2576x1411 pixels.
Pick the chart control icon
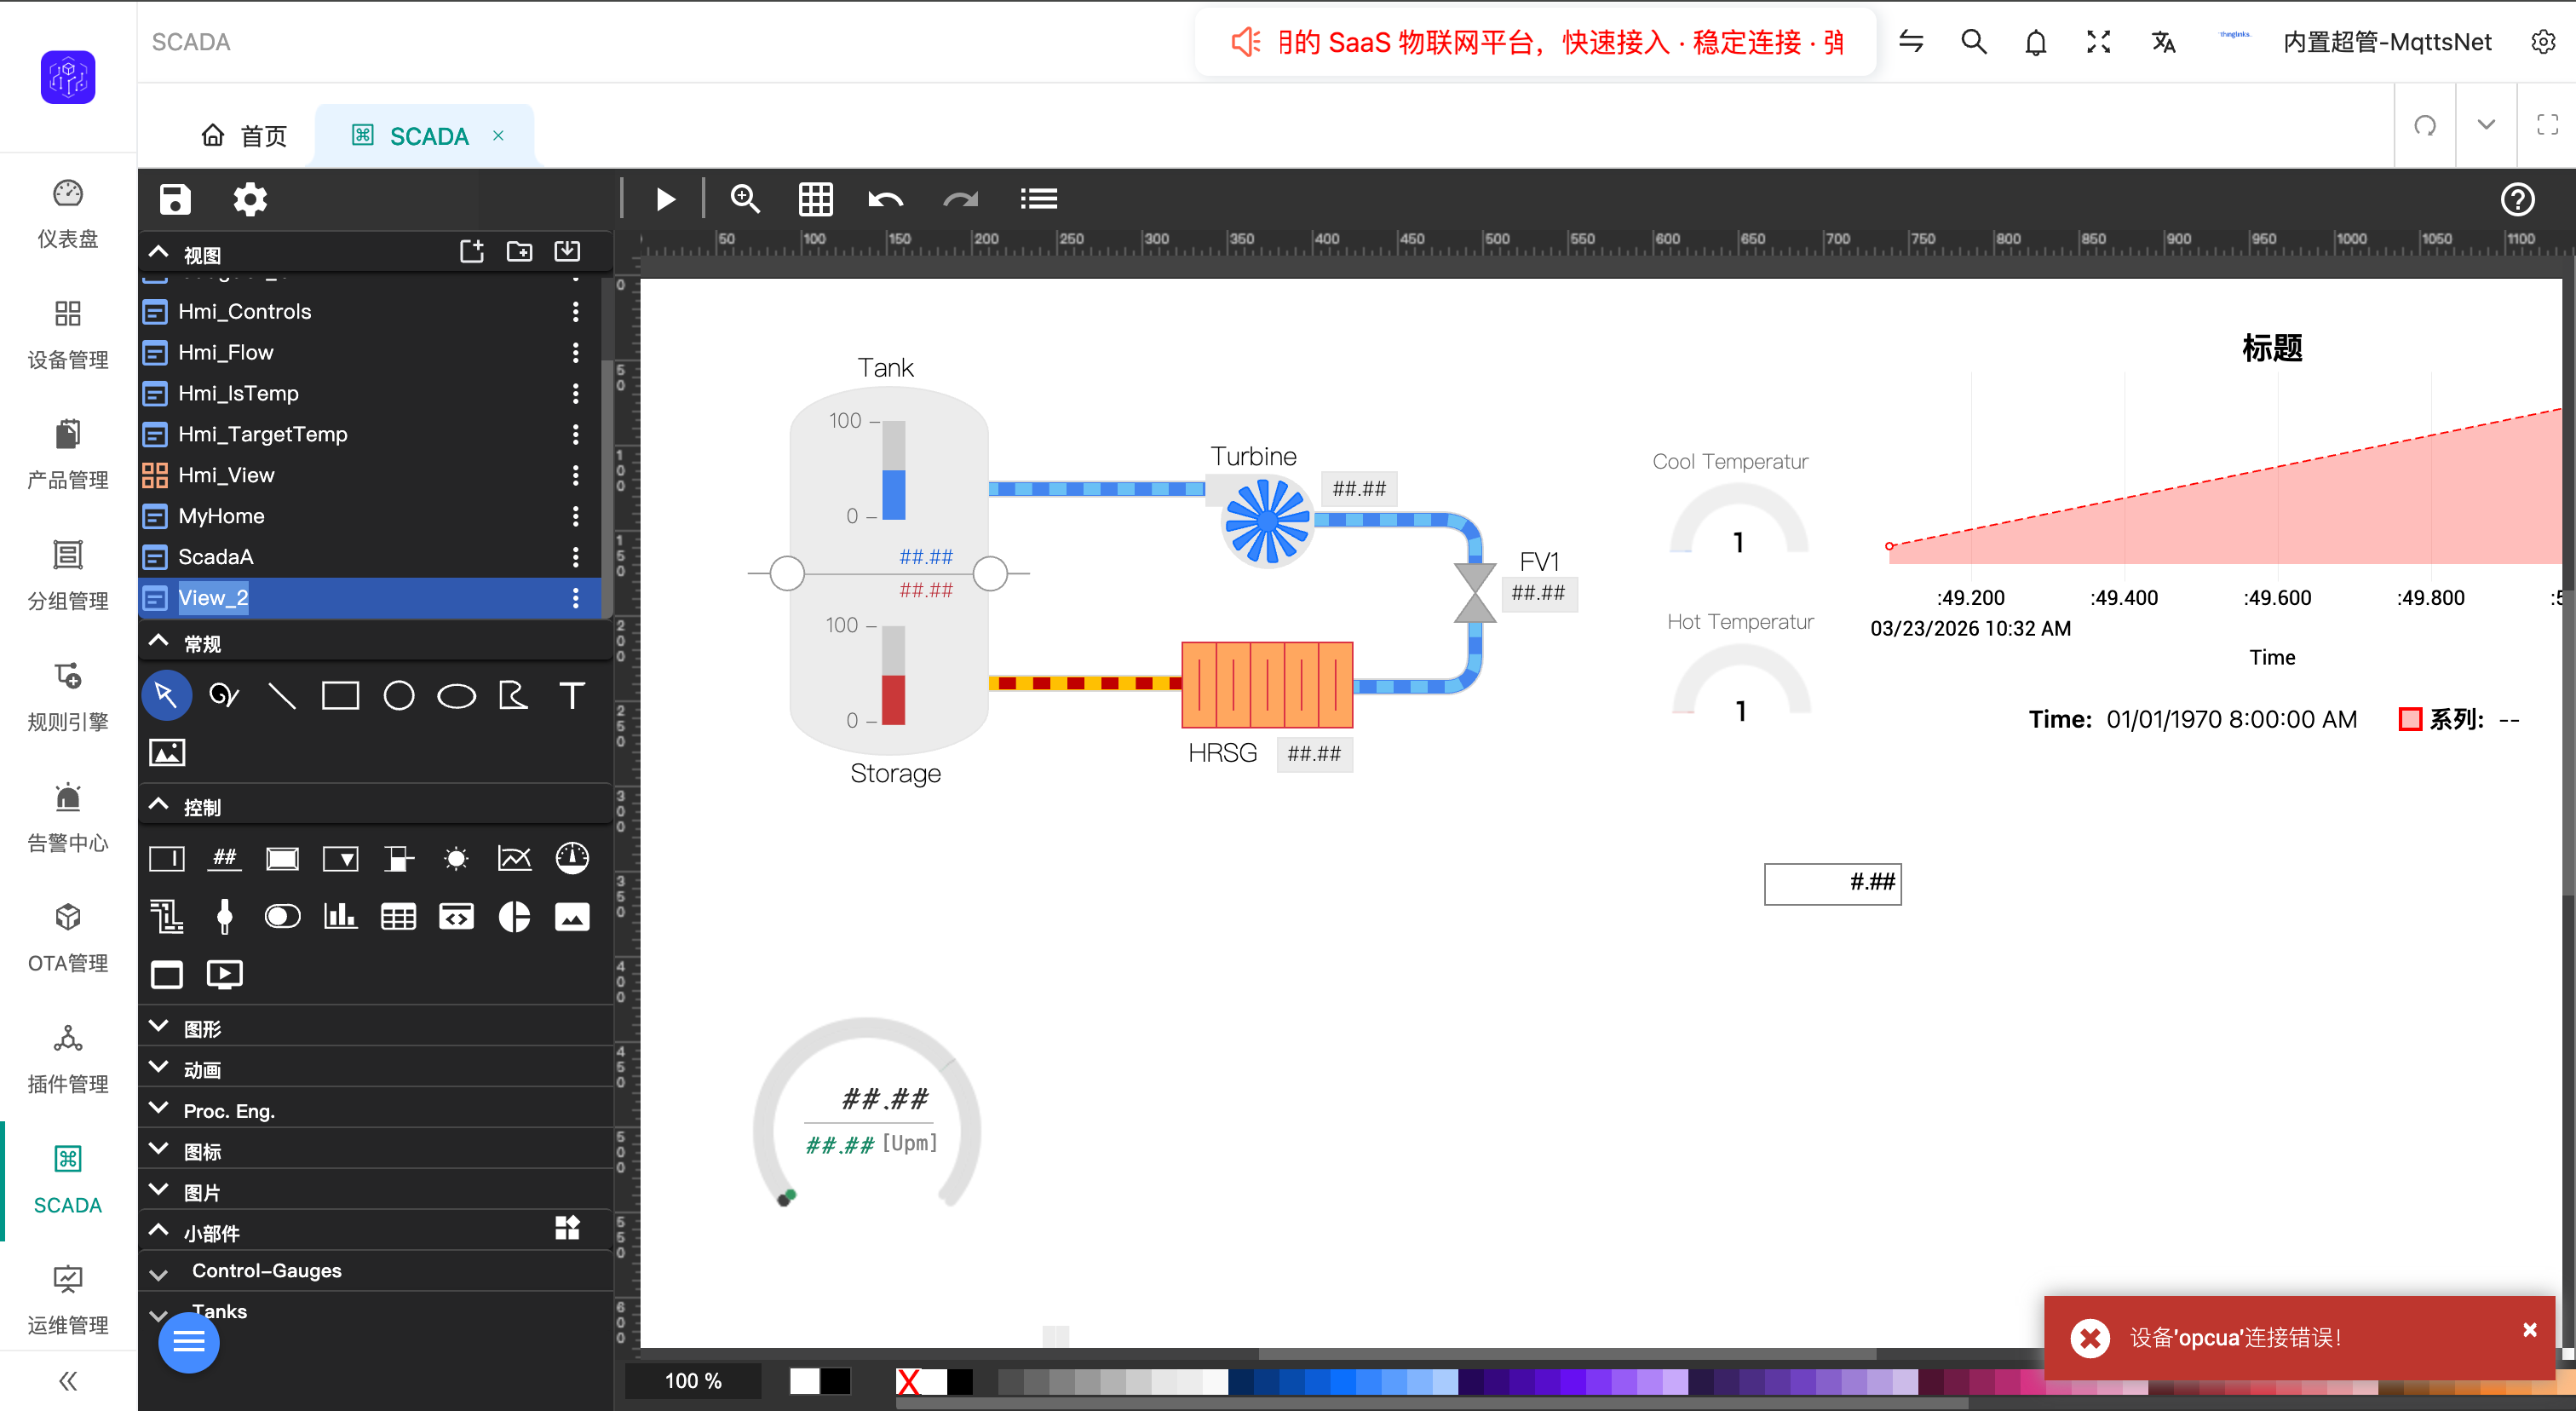(x=514, y=858)
